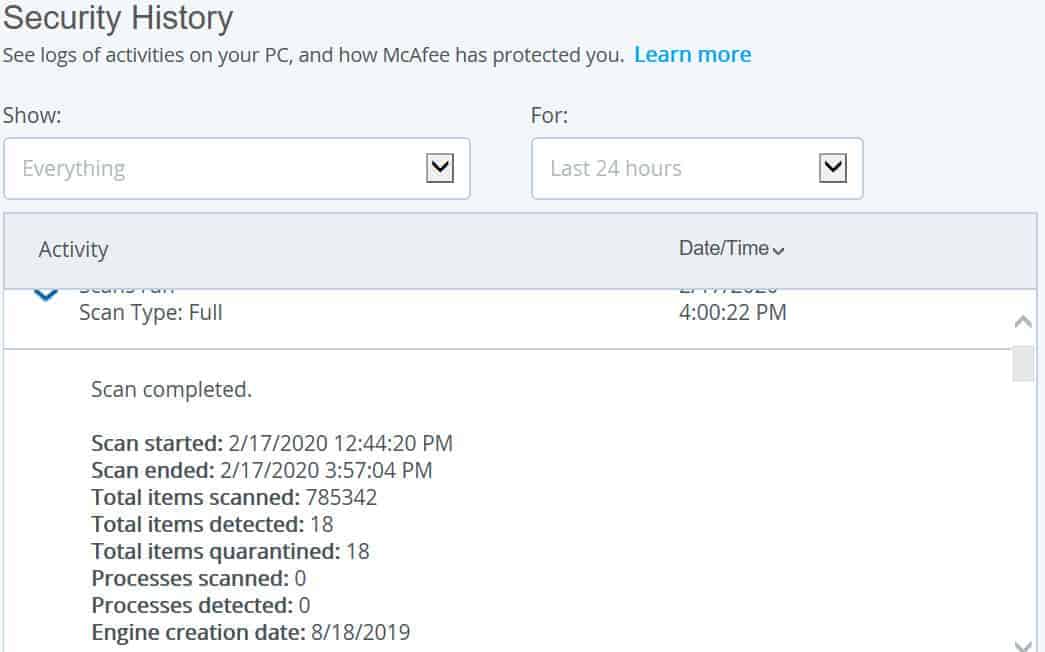Select the Activity column header
1045x652 pixels.
pyautogui.click(x=73, y=249)
